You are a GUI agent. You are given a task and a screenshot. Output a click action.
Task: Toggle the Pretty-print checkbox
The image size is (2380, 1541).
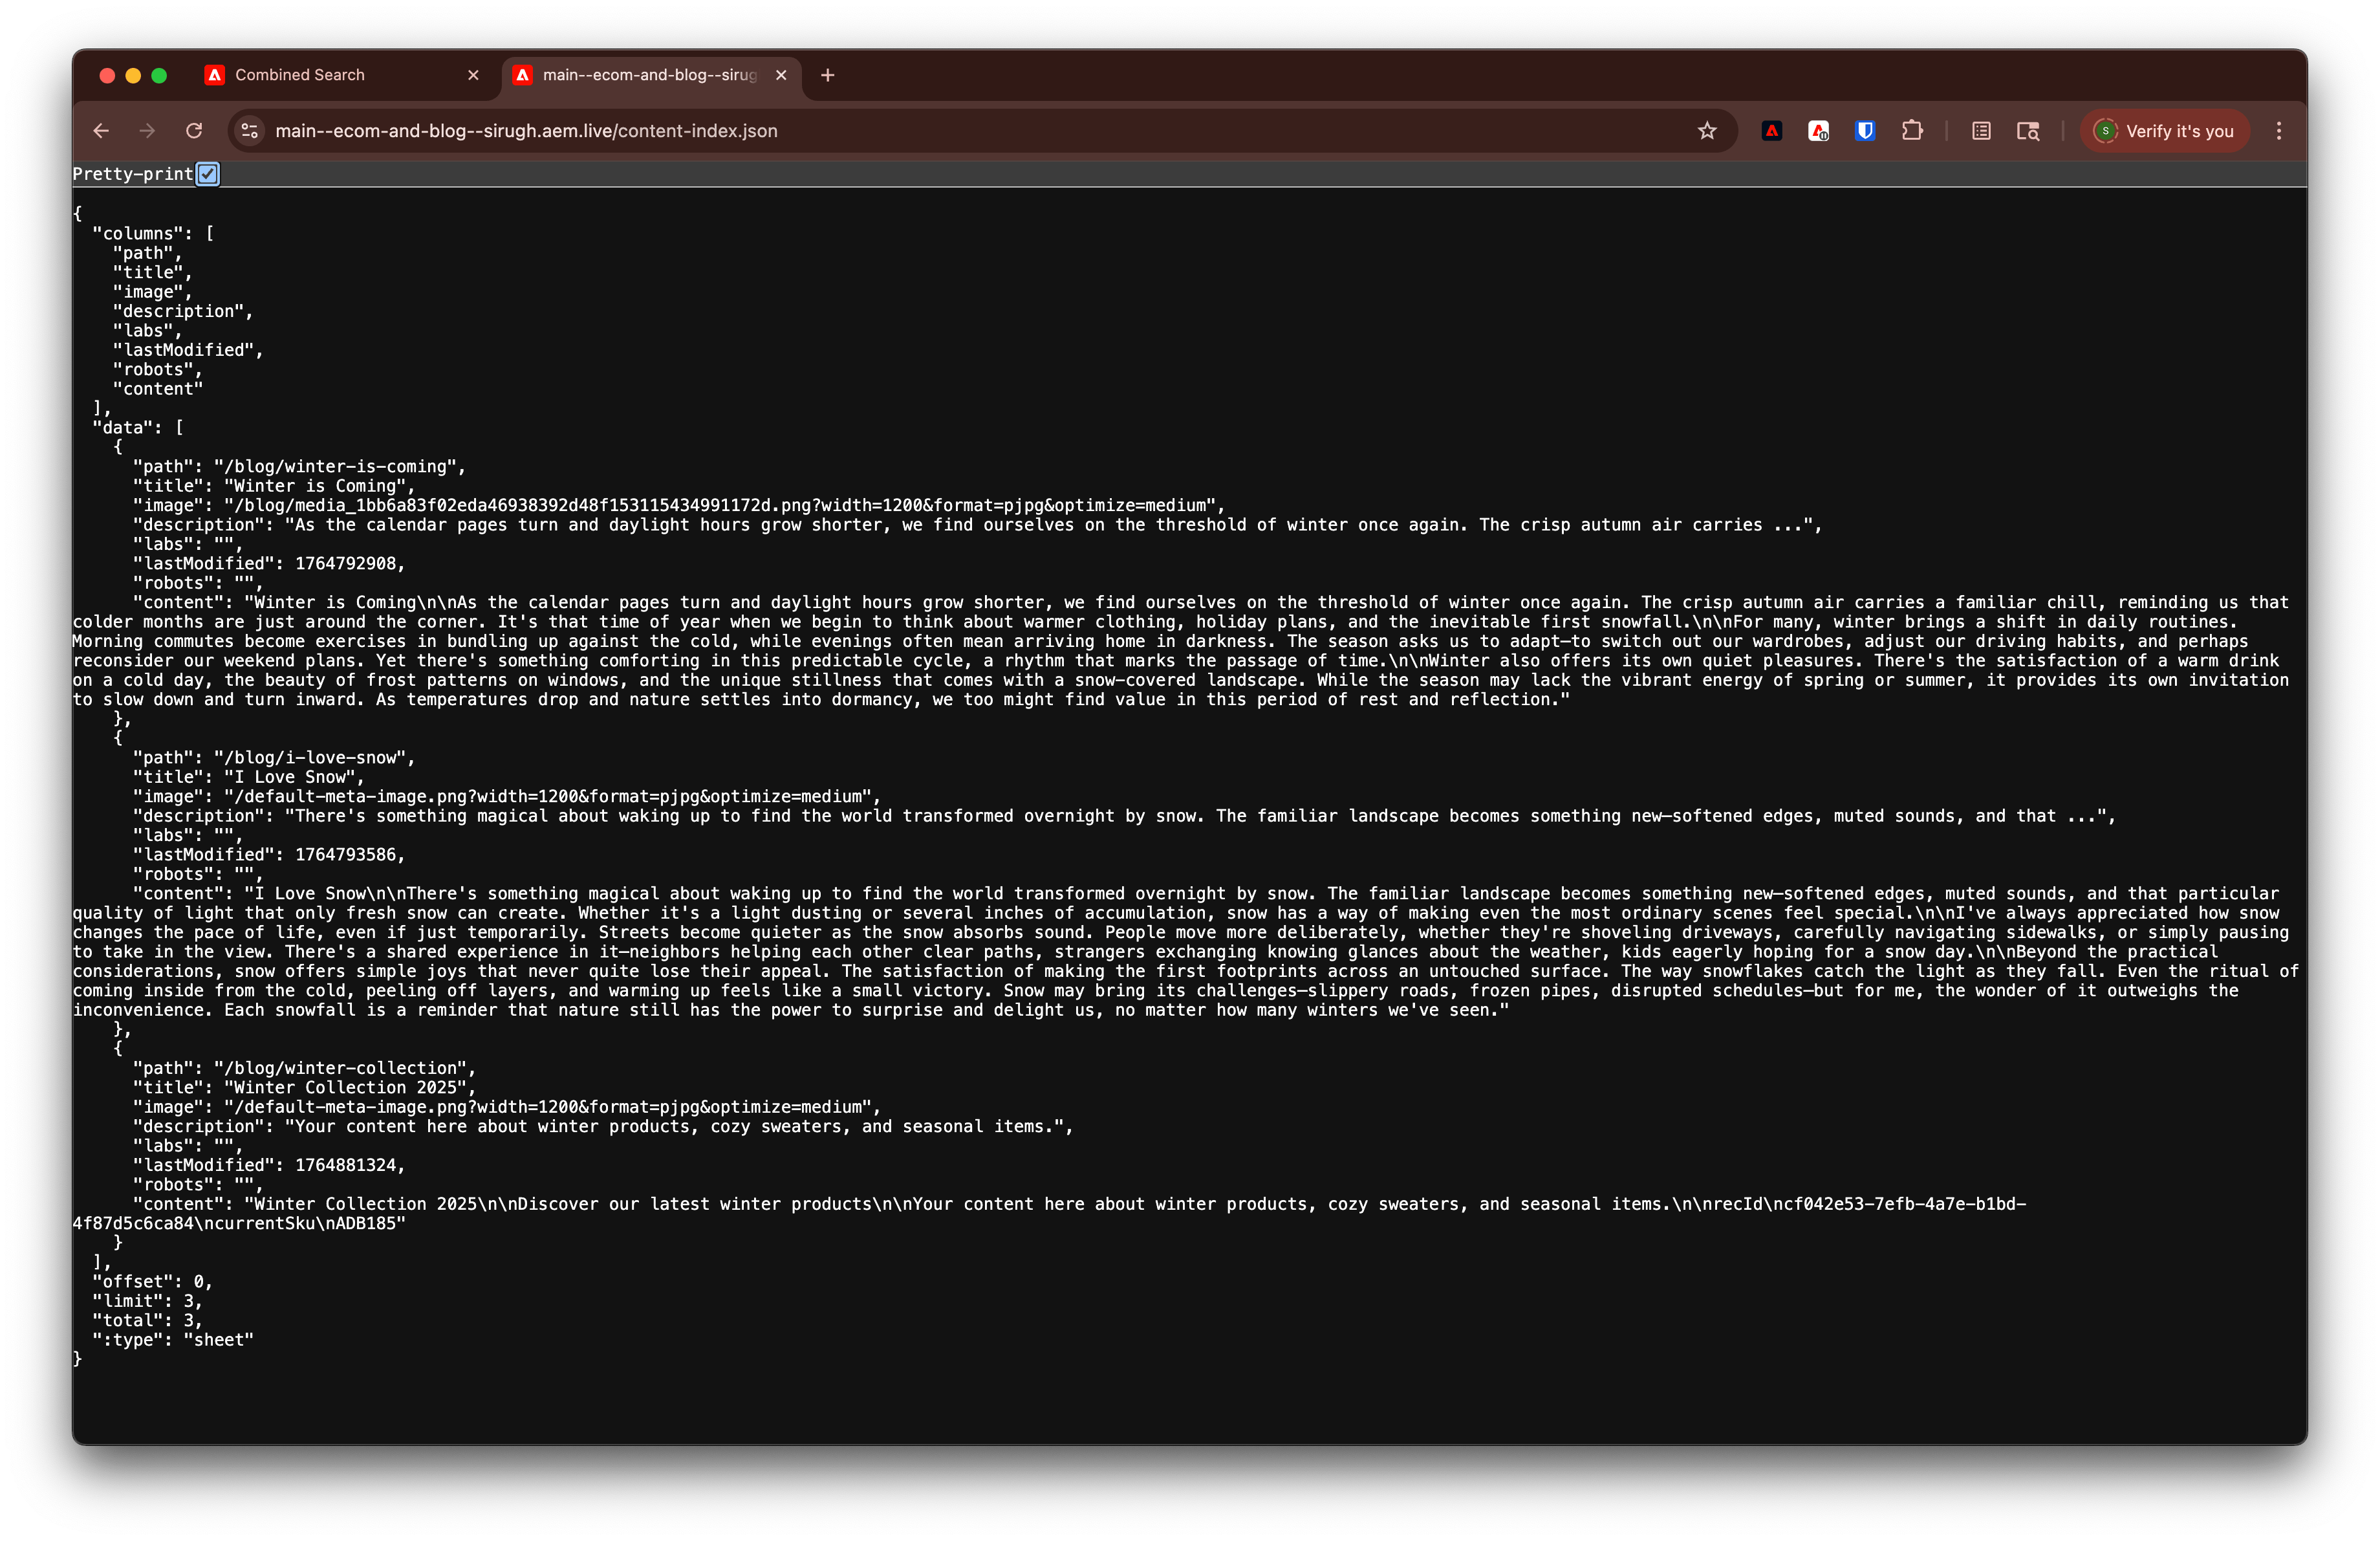207,173
